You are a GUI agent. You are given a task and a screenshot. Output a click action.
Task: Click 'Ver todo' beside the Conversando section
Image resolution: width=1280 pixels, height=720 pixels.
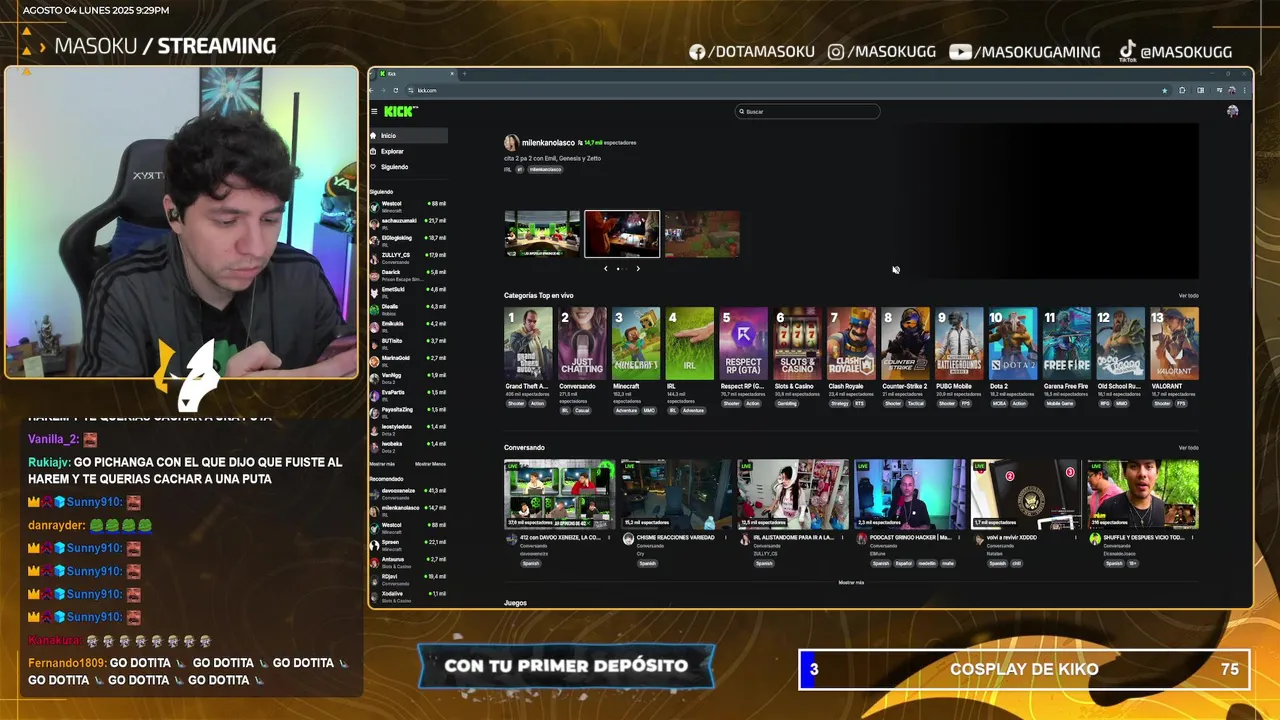pos(1188,448)
